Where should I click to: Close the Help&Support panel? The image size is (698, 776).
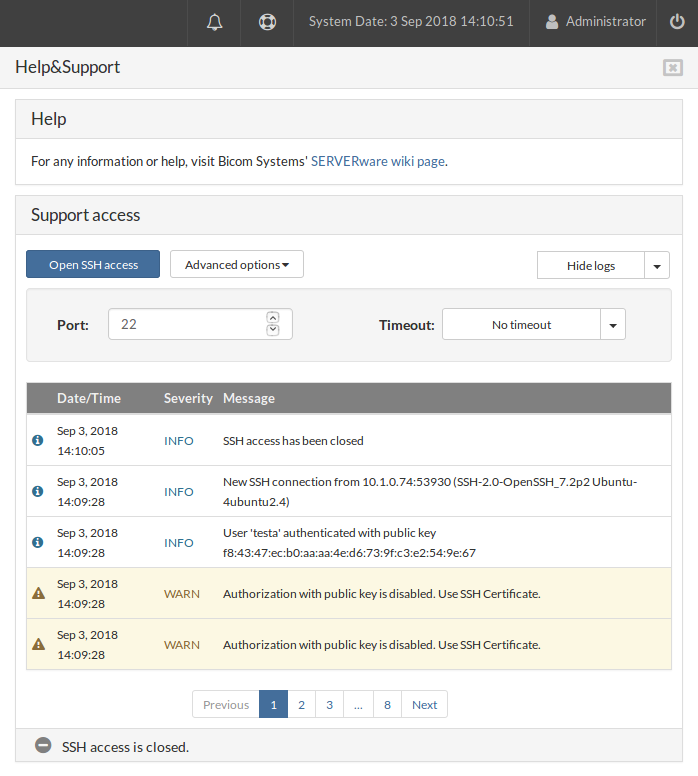tap(672, 68)
